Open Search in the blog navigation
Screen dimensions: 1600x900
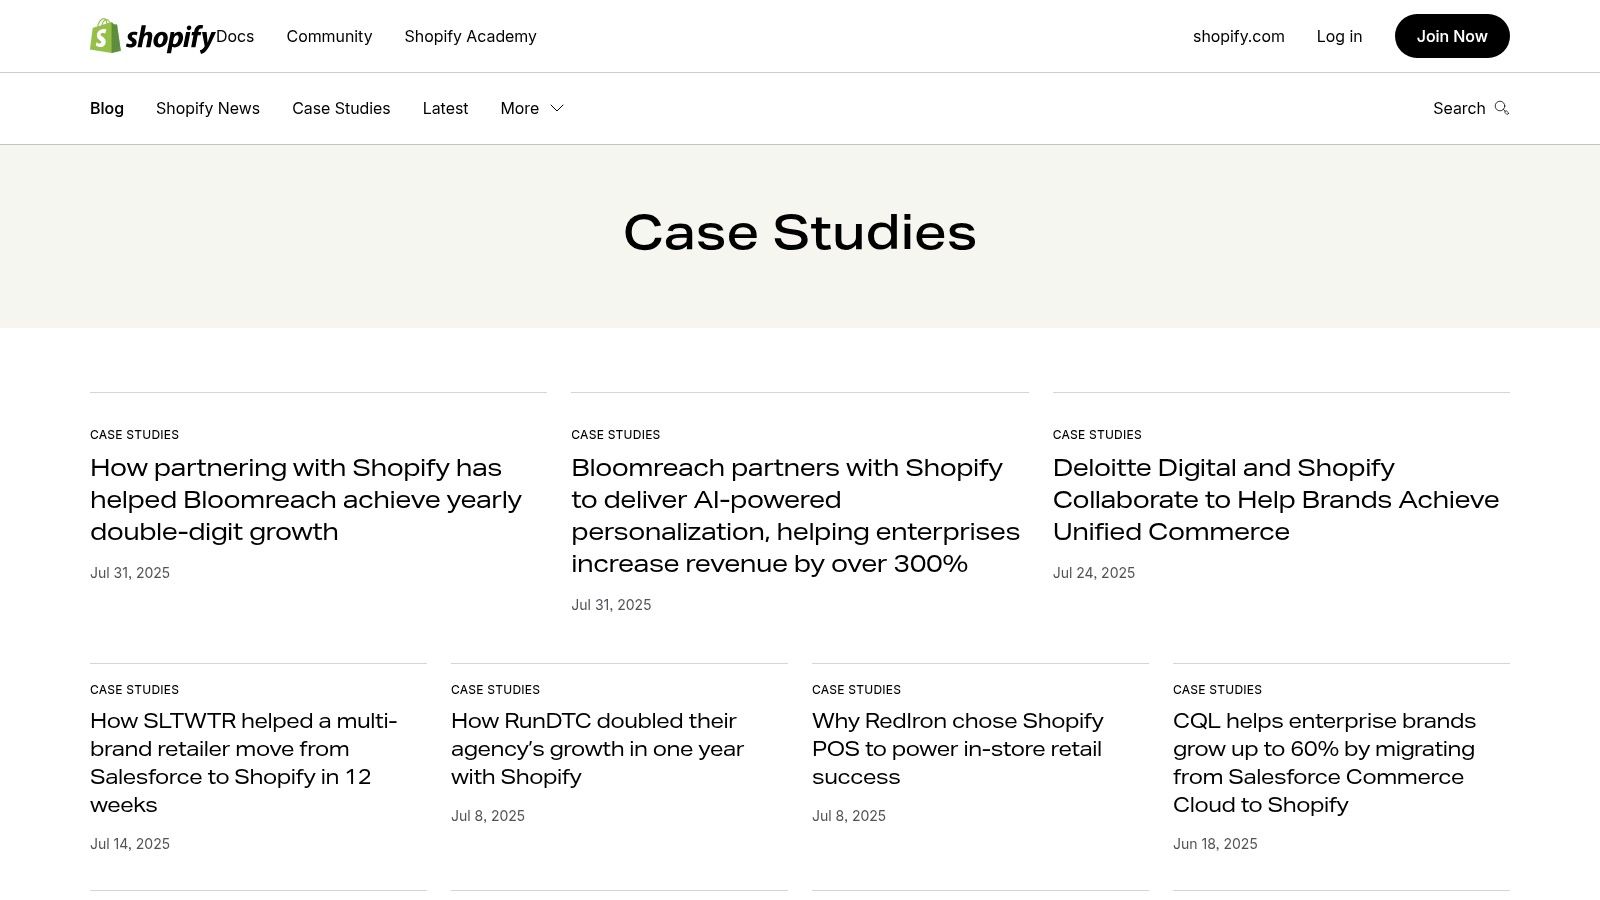tap(1471, 108)
